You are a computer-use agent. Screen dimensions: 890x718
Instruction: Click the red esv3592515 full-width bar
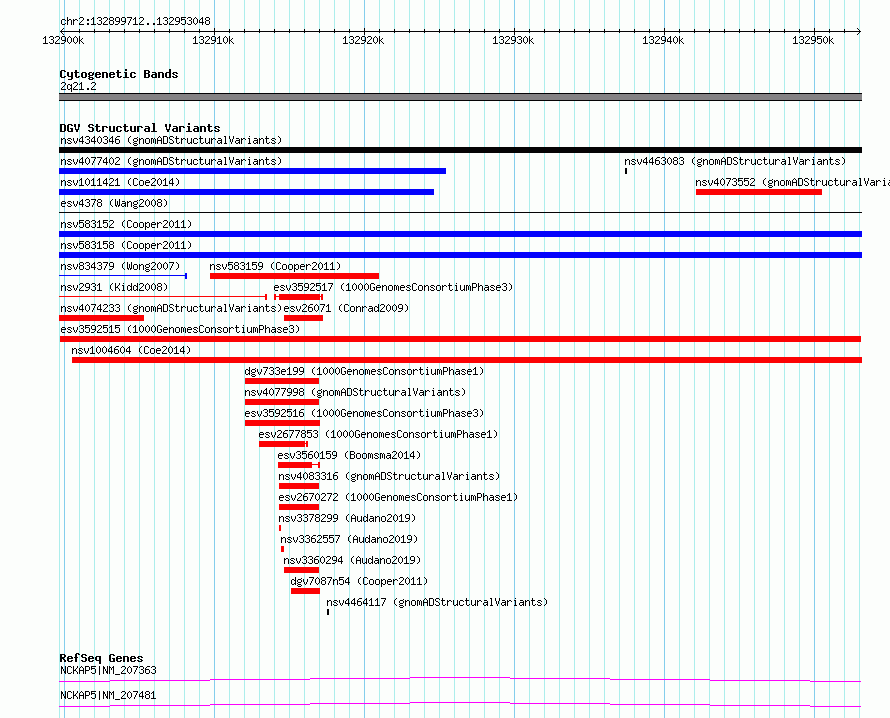(460, 339)
